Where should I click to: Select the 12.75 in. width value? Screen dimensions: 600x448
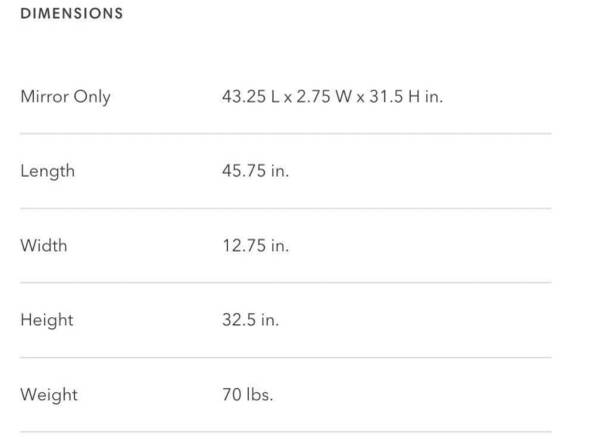tap(255, 245)
